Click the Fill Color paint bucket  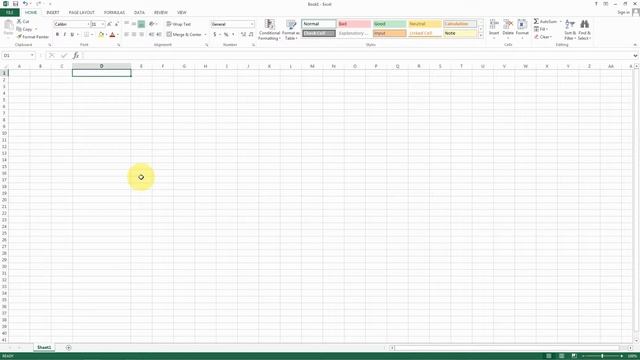pos(101,35)
